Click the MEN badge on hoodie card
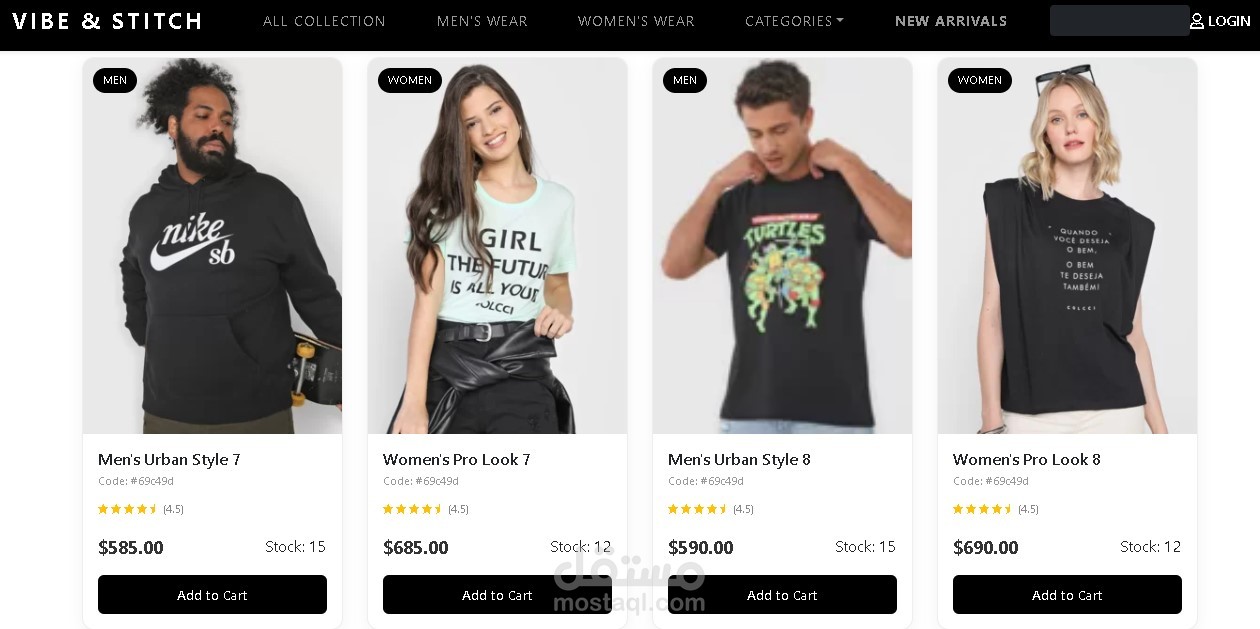This screenshot has width=1260, height=629. (115, 80)
